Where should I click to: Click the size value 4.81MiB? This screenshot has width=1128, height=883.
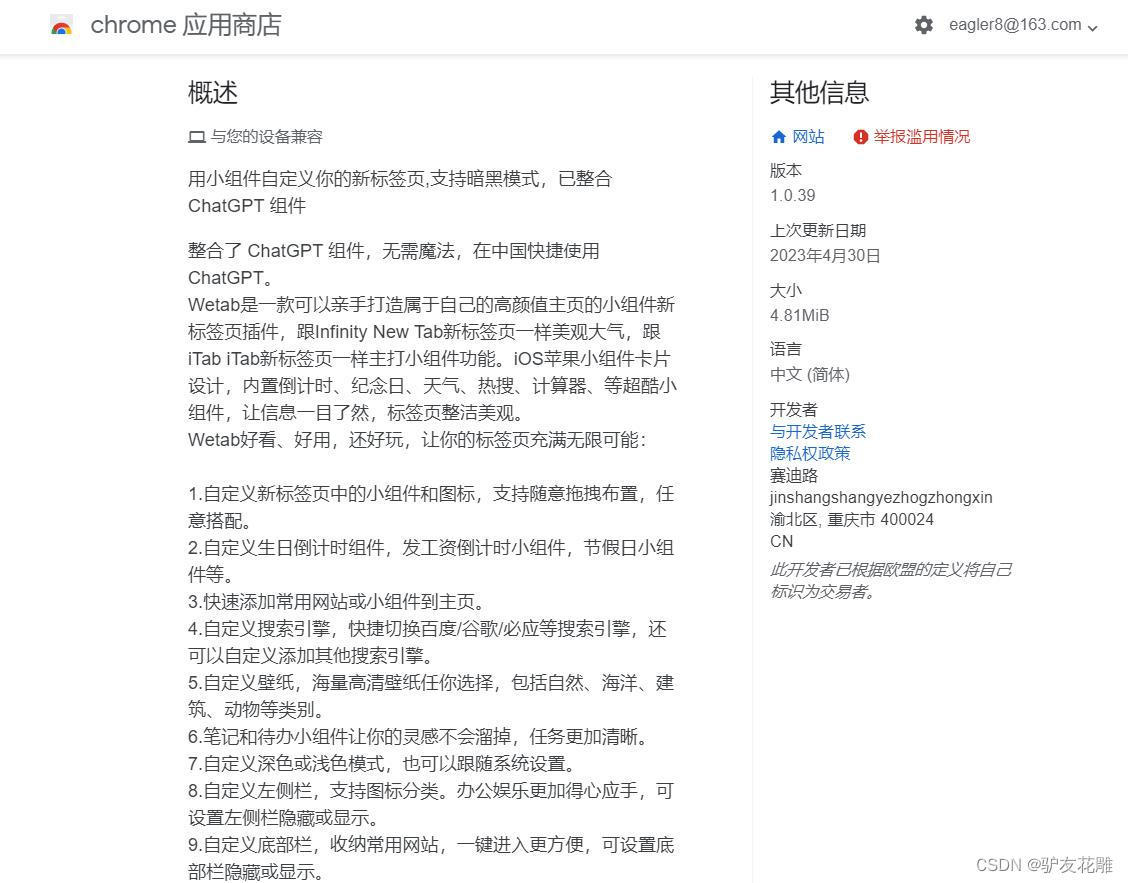click(x=799, y=315)
